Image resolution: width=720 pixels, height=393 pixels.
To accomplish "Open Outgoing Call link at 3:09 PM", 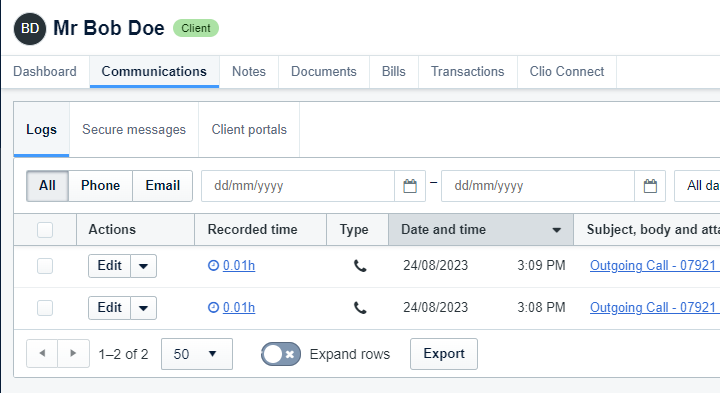I will point(654,266).
